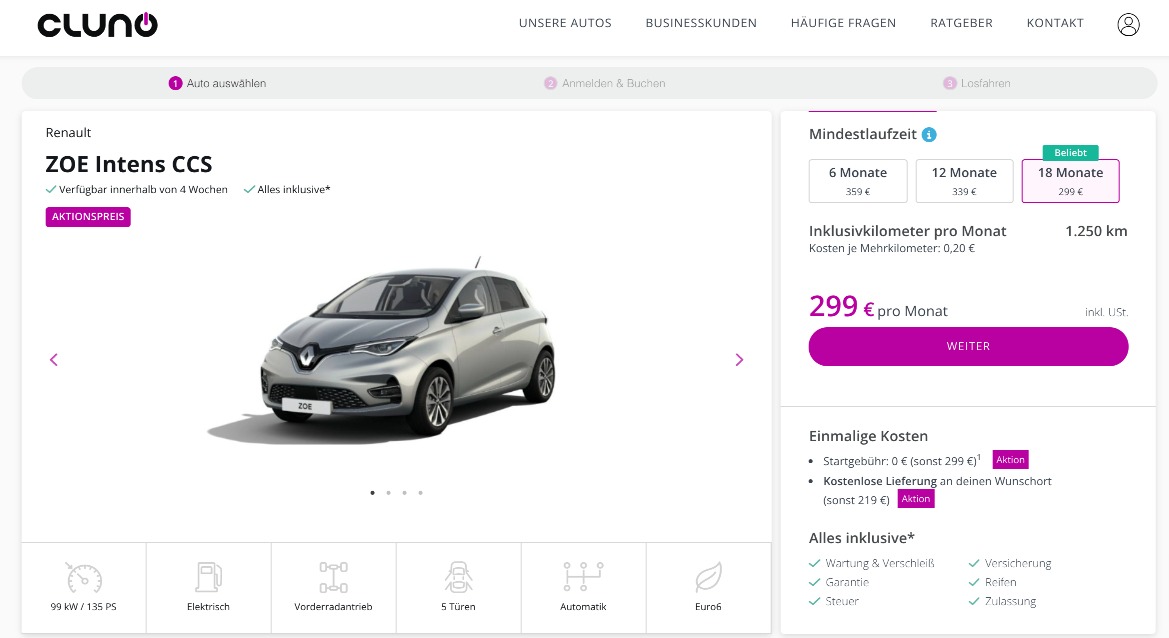Click the Automatik gearbox icon
The image size is (1169, 638).
tap(583, 577)
